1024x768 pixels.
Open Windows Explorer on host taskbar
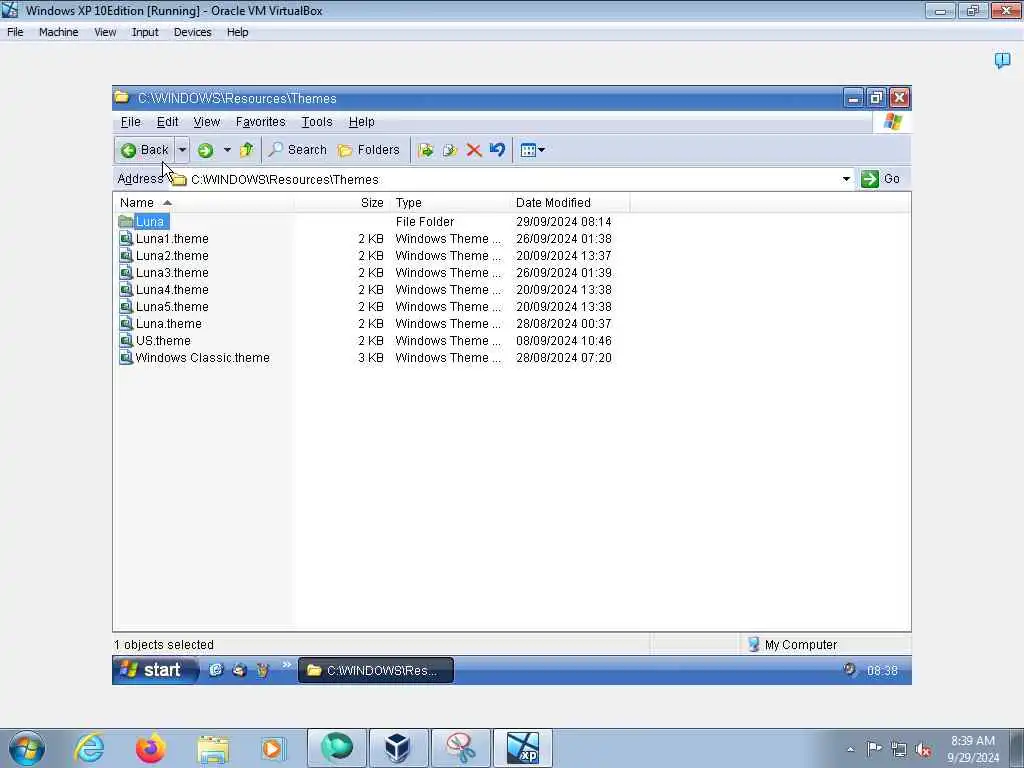click(x=212, y=748)
